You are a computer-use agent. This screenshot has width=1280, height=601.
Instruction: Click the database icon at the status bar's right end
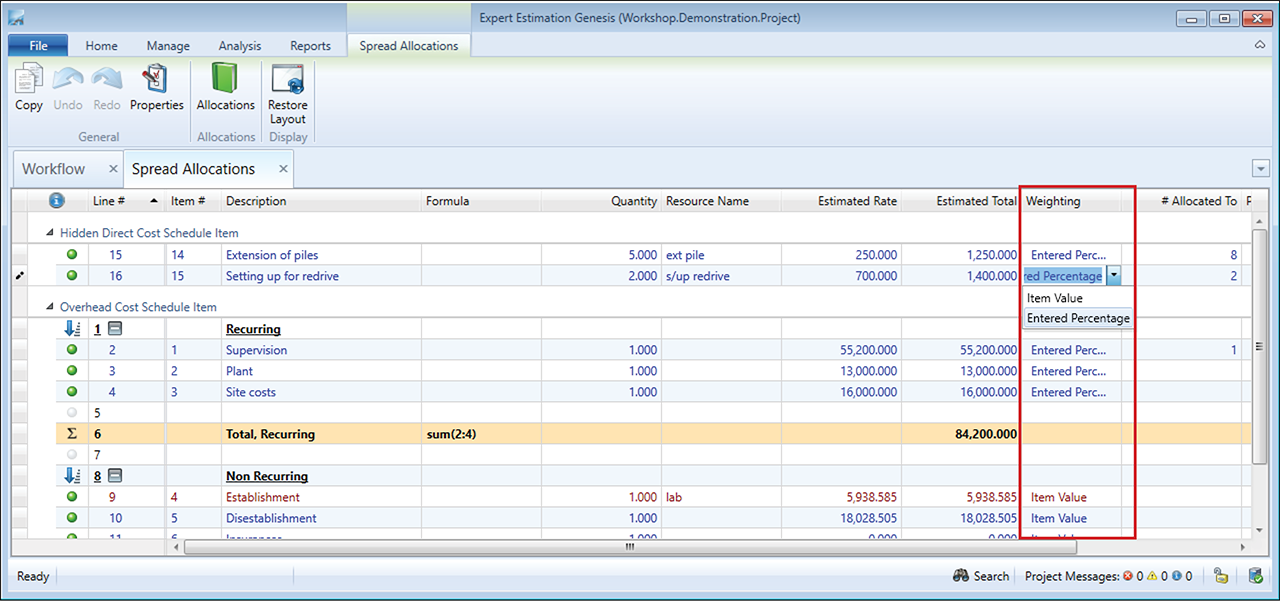tap(1255, 576)
